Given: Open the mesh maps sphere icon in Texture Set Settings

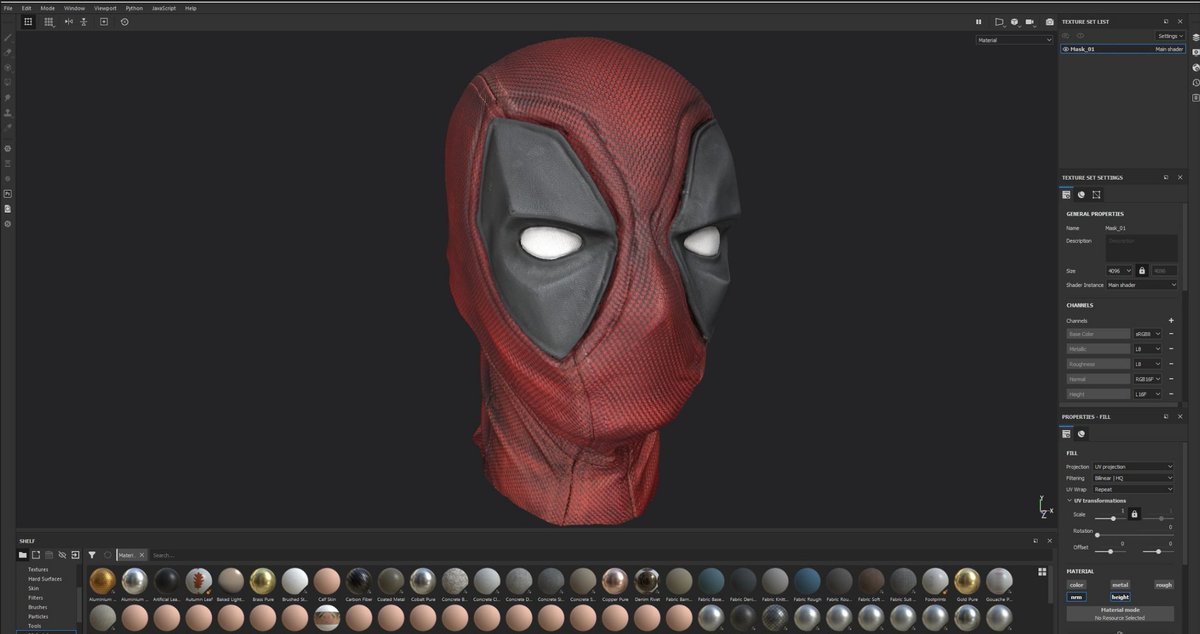Looking at the screenshot, I should click(x=1081, y=195).
